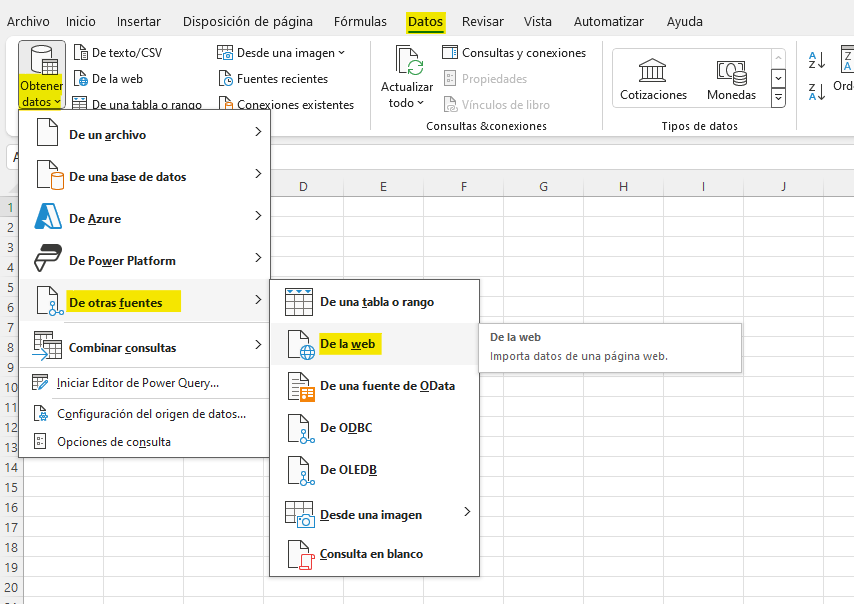Select the Datos ribbon tab
This screenshot has width=854, height=604.
point(425,22)
